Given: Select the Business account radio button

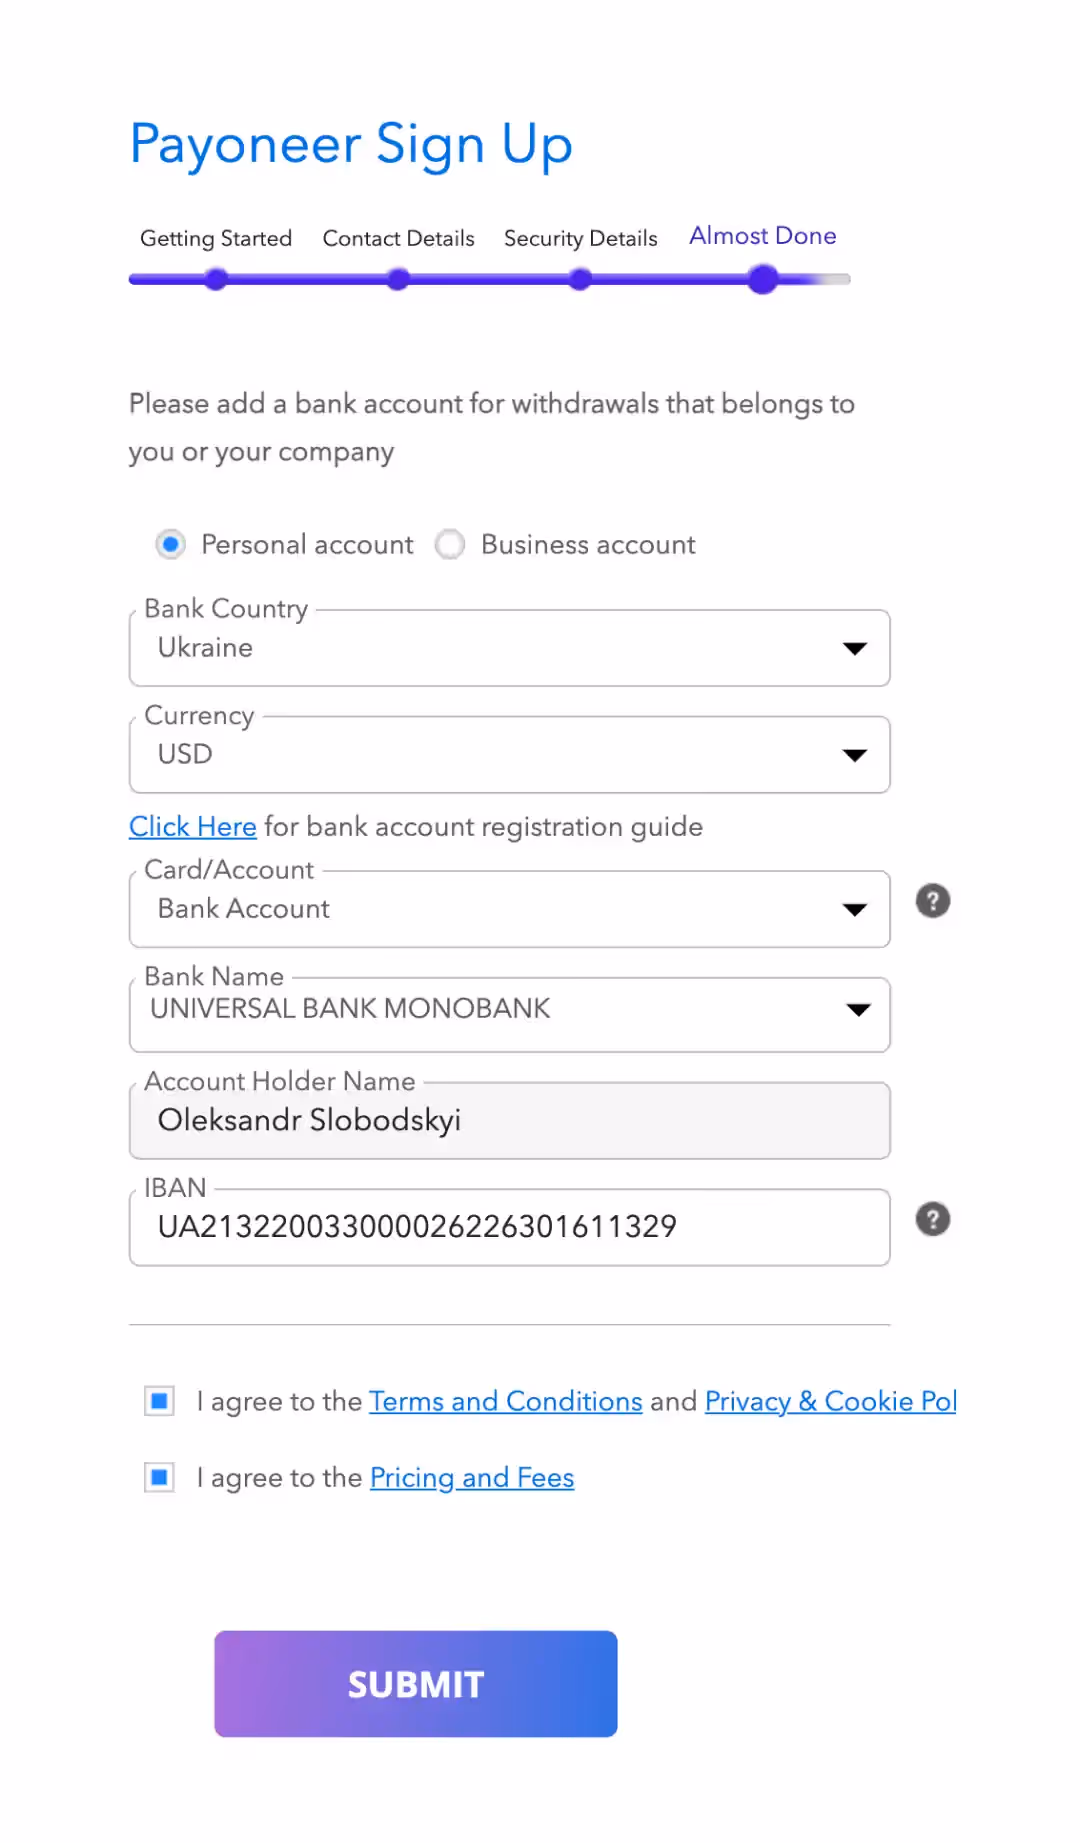Looking at the screenshot, I should click(x=450, y=544).
